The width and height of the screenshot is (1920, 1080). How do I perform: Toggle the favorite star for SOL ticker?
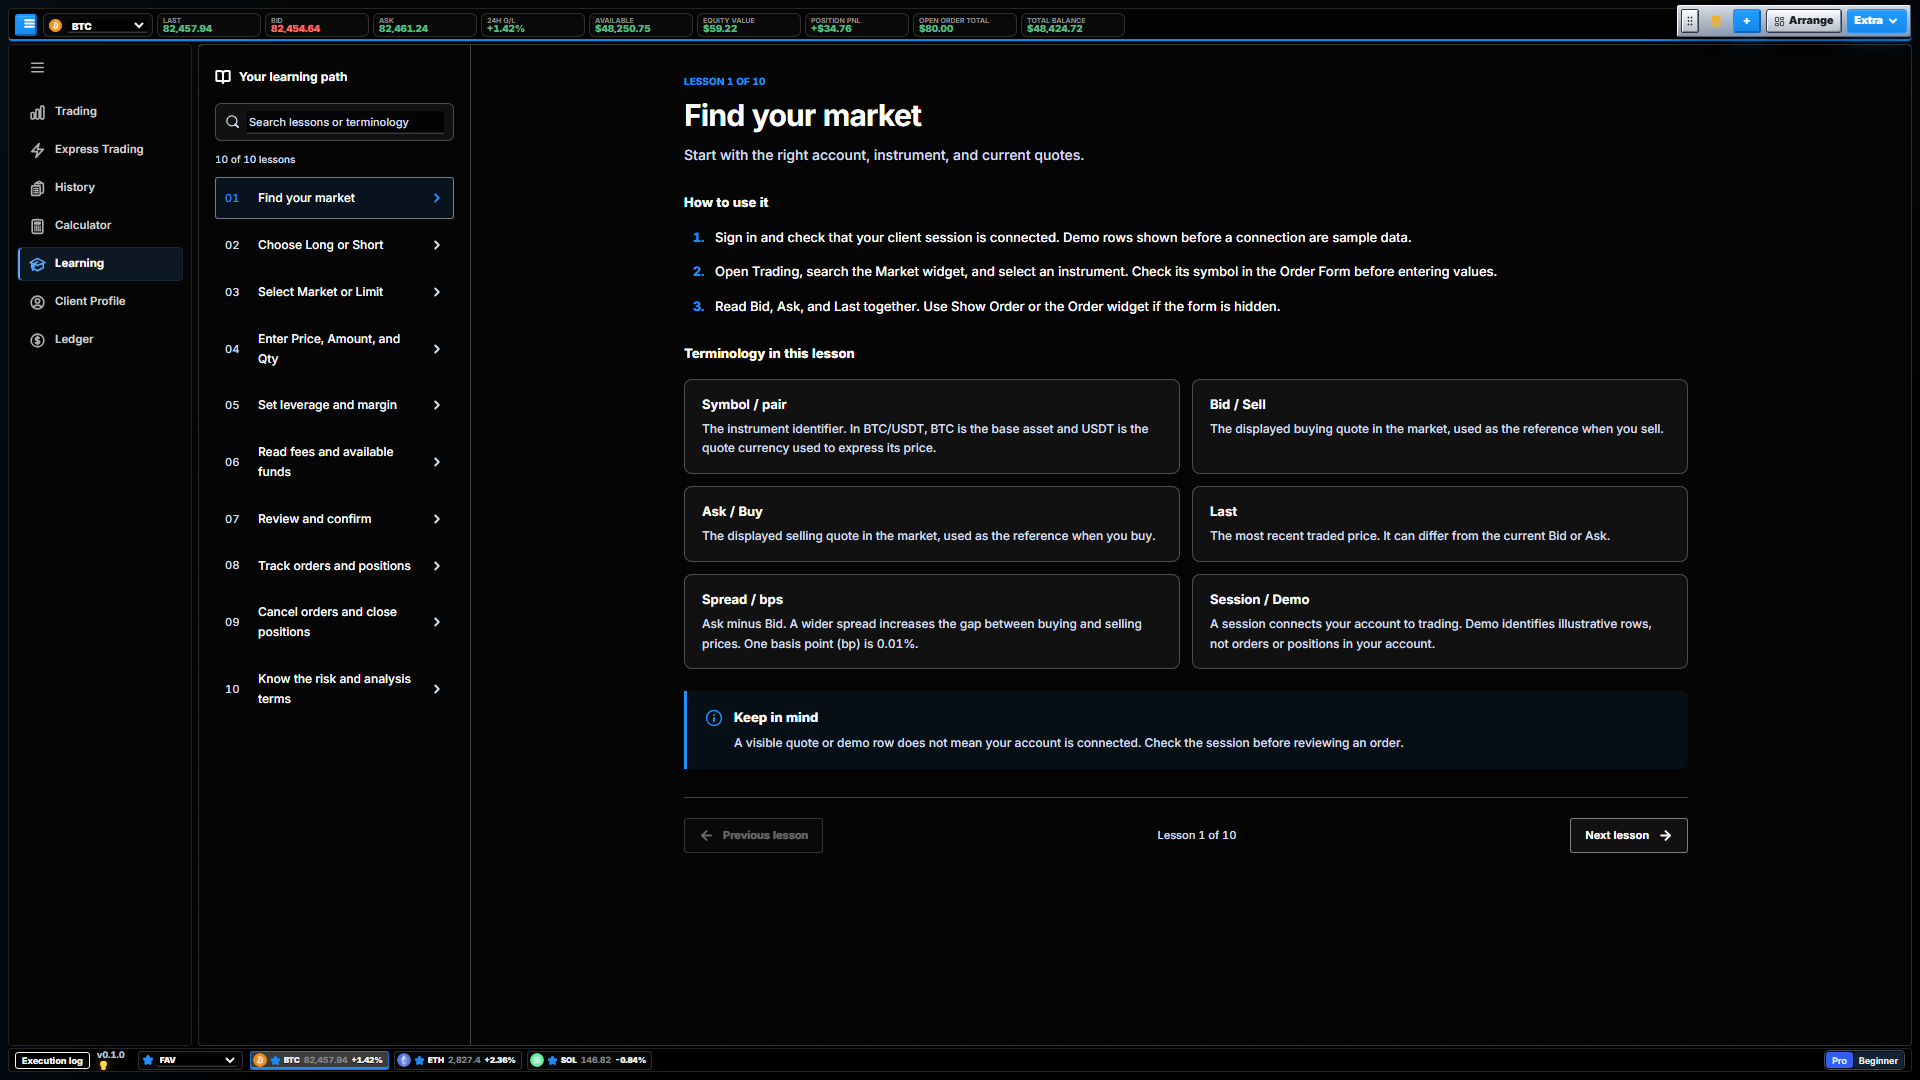[552, 1060]
